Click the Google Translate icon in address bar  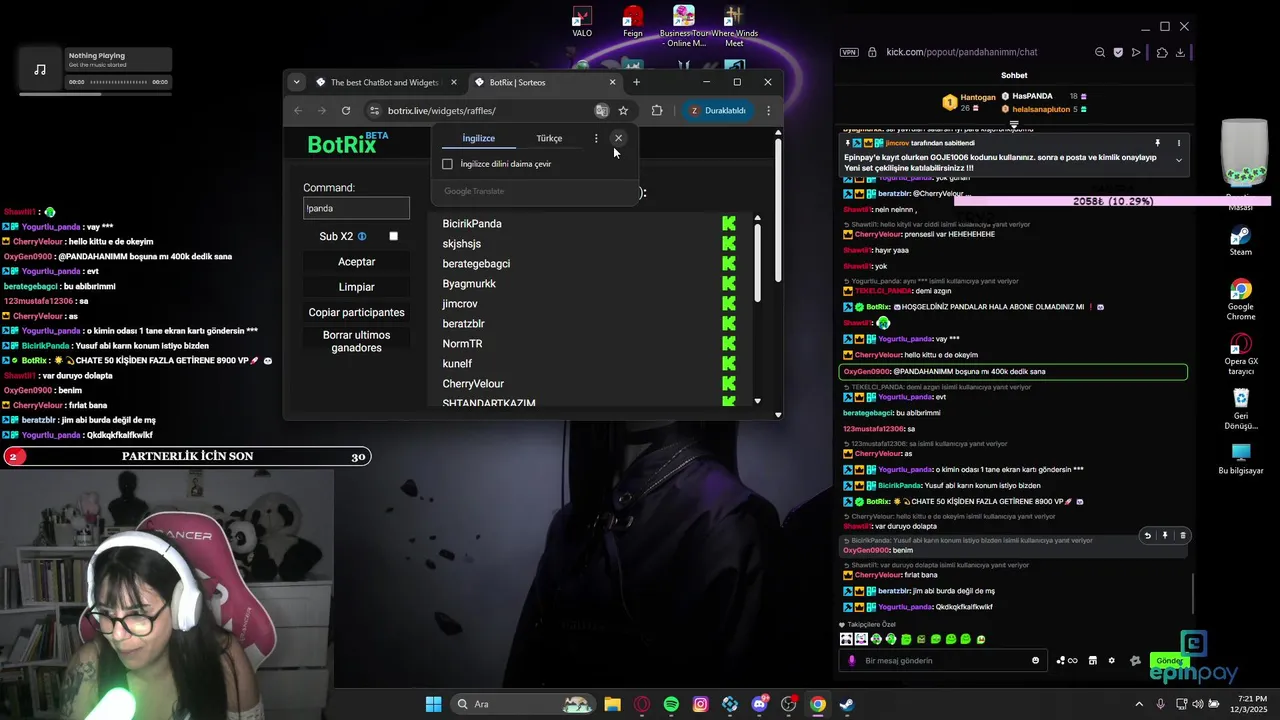[x=601, y=111]
